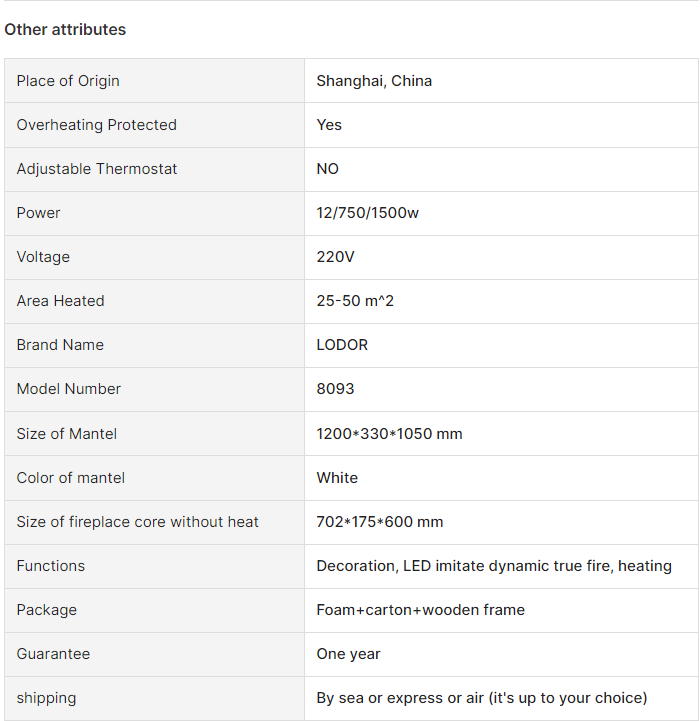Image resolution: width=700 pixels, height=721 pixels.
Task: Select the 'By sea or express or air' shipping text
Action: click(x=481, y=698)
